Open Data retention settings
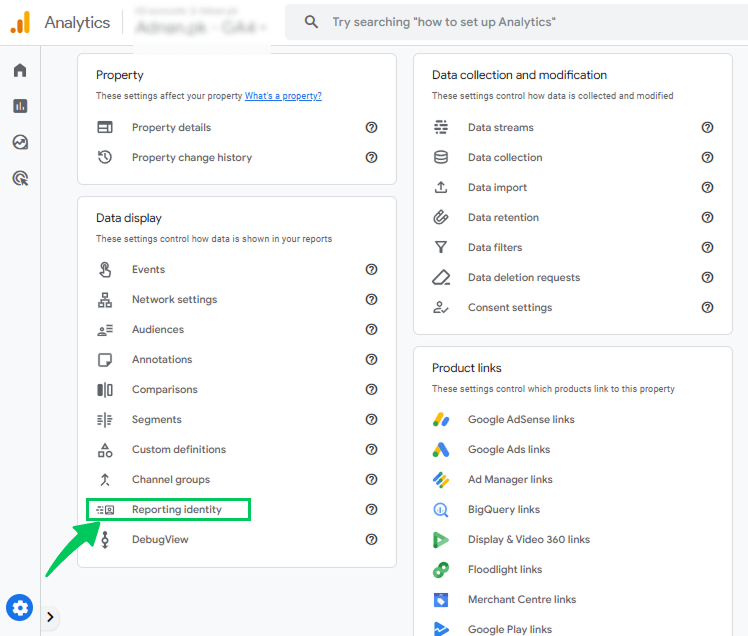This screenshot has width=748, height=636. [503, 217]
